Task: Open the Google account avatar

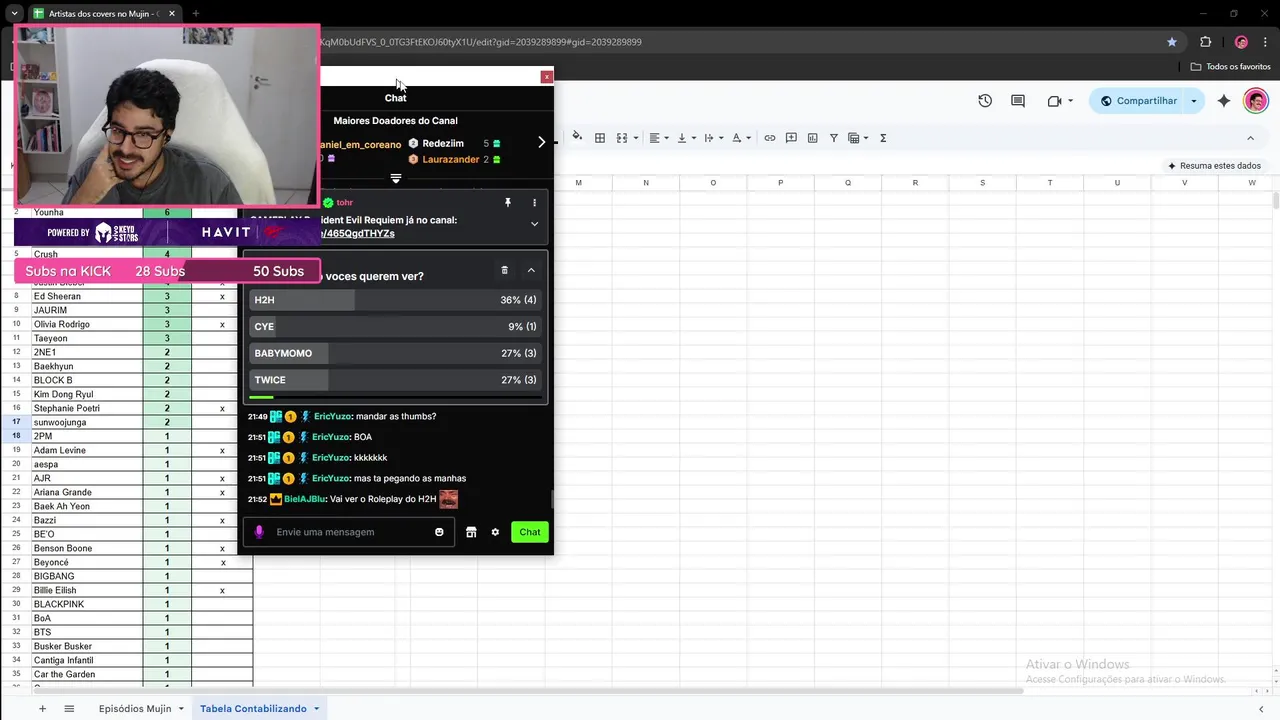Action: (1256, 101)
